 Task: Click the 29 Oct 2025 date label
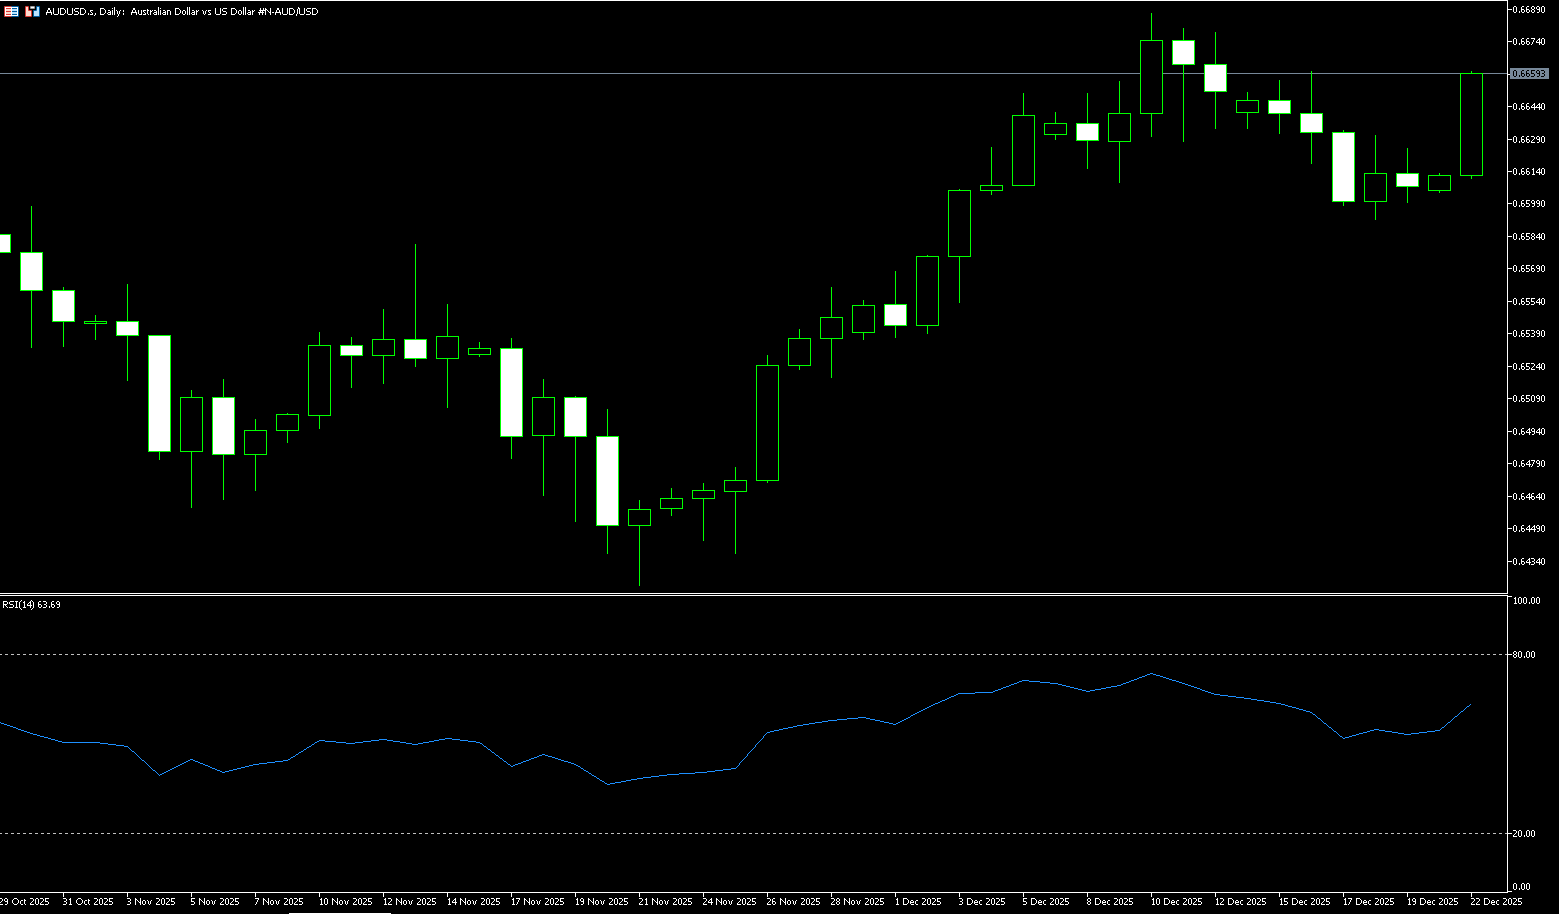25,902
